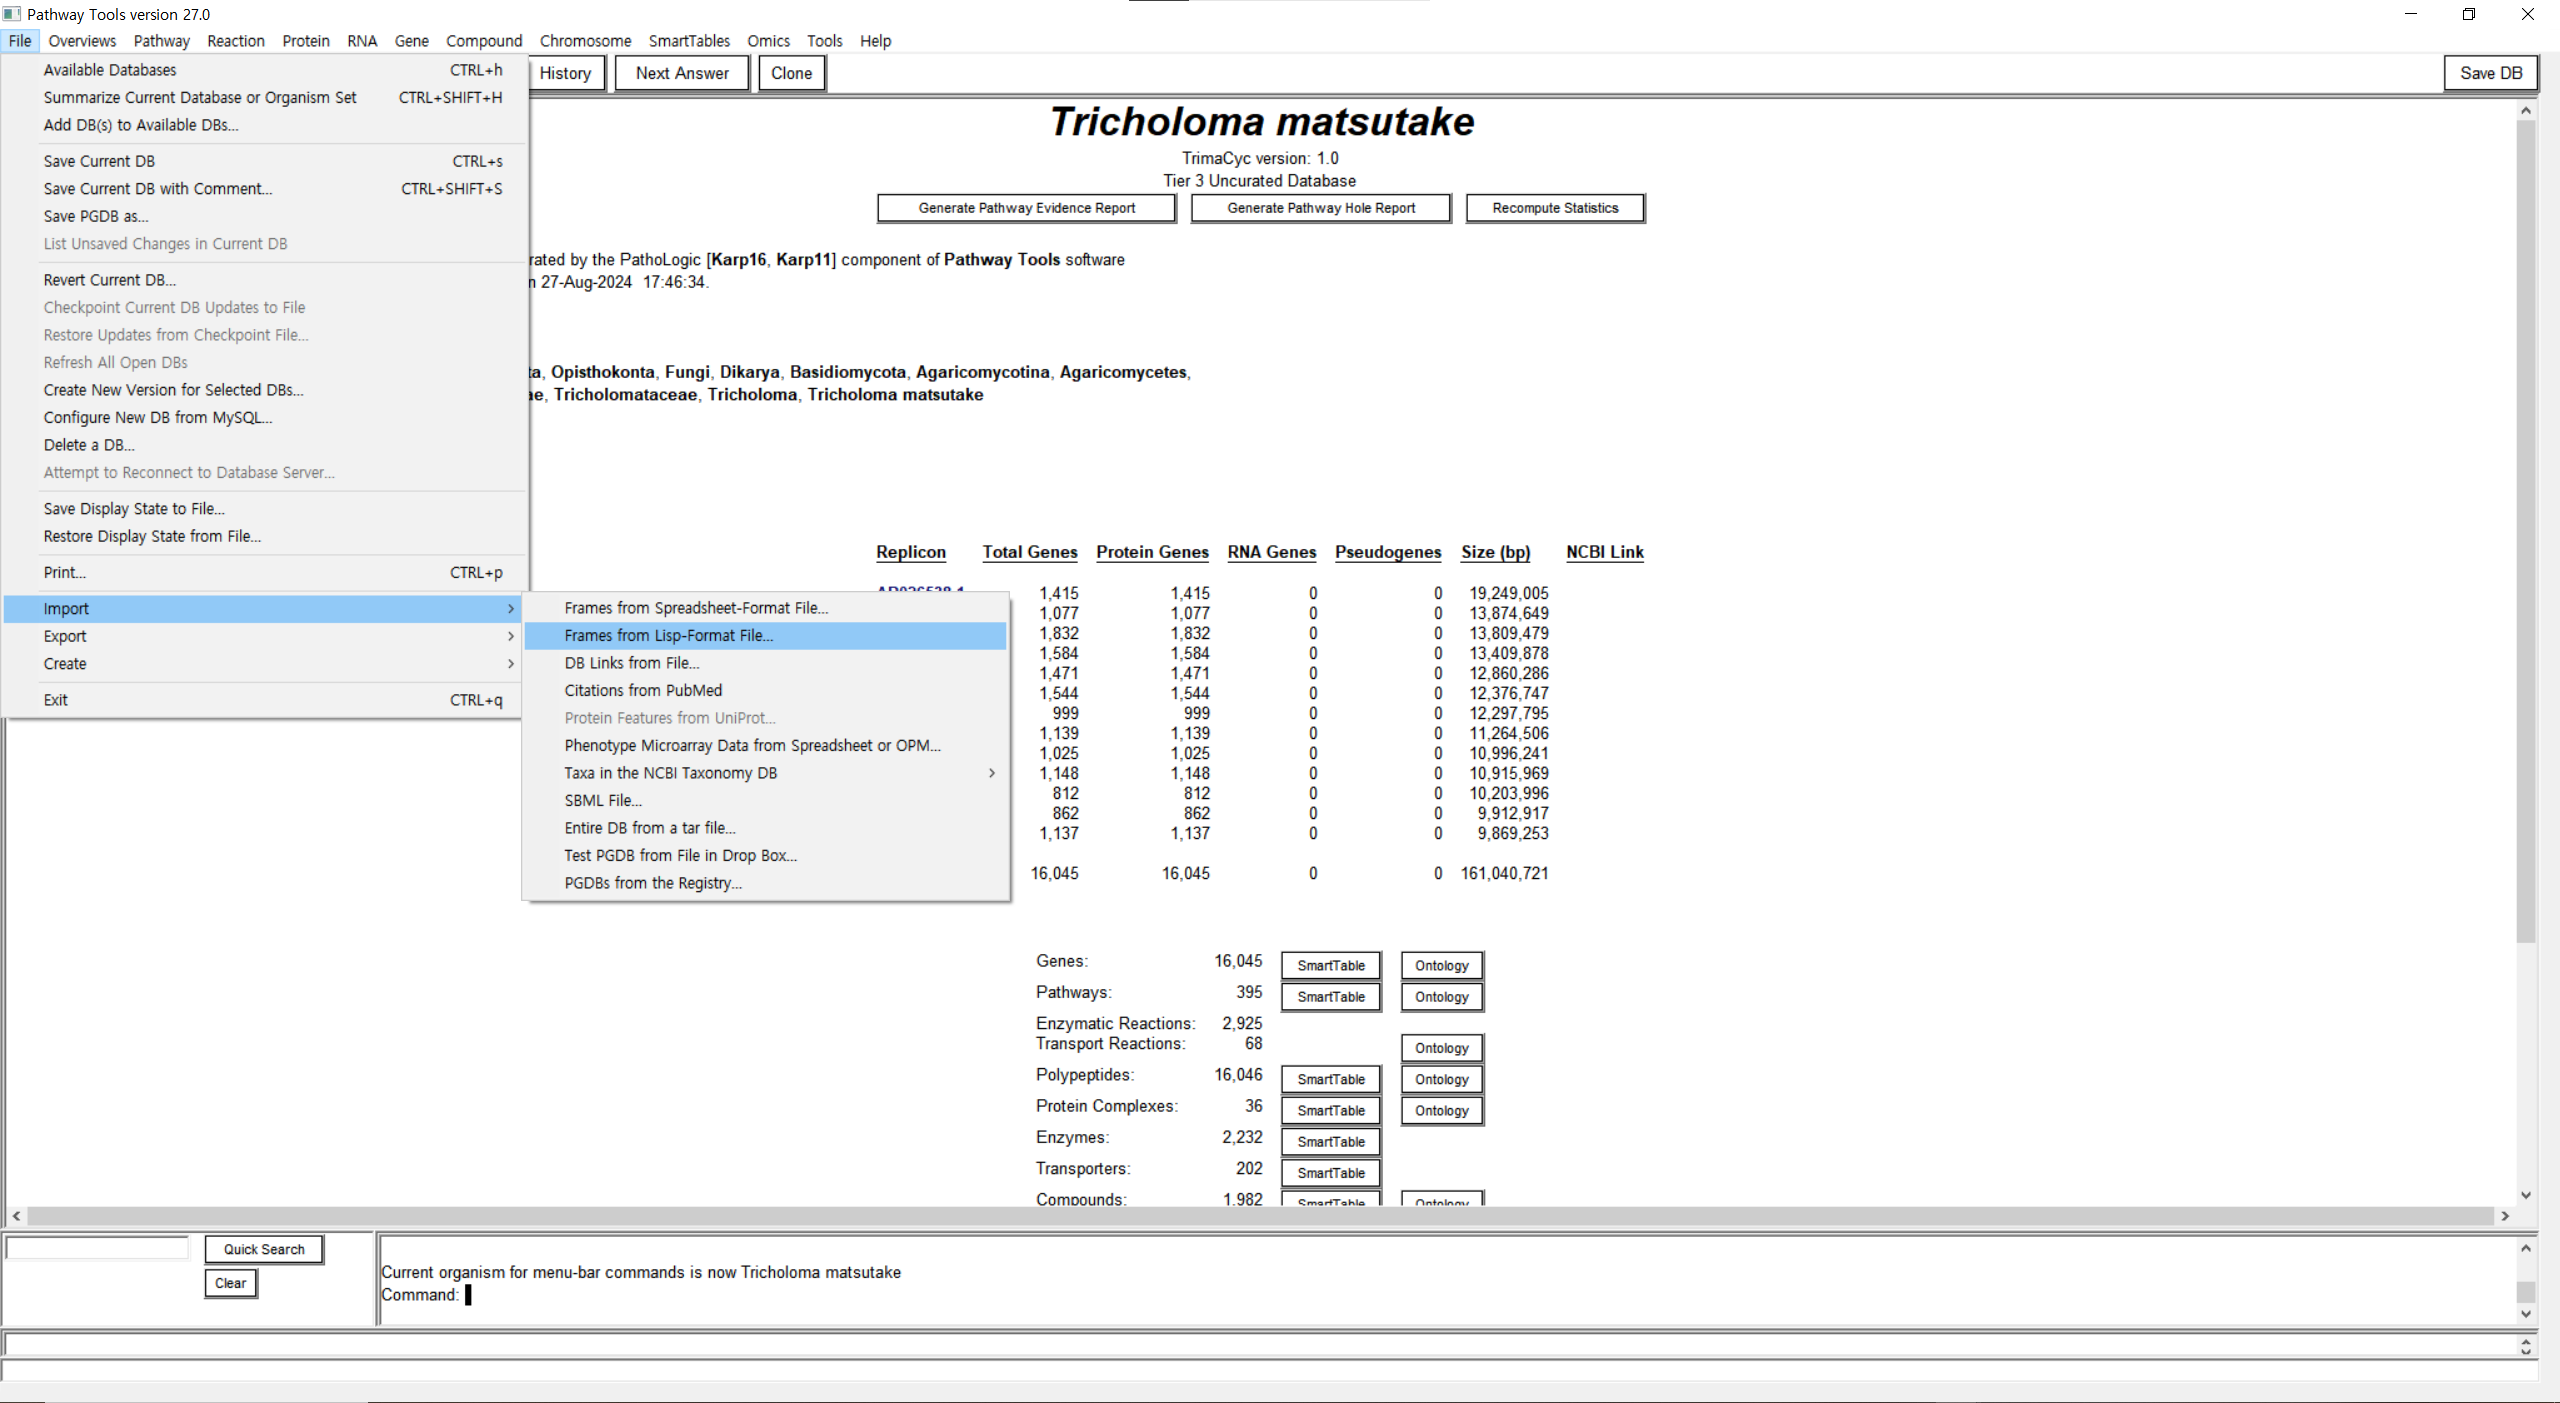The width and height of the screenshot is (2560, 1403).
Task: Click the quick search input field
Action: pyautogui.click(x=97, y=1248)
